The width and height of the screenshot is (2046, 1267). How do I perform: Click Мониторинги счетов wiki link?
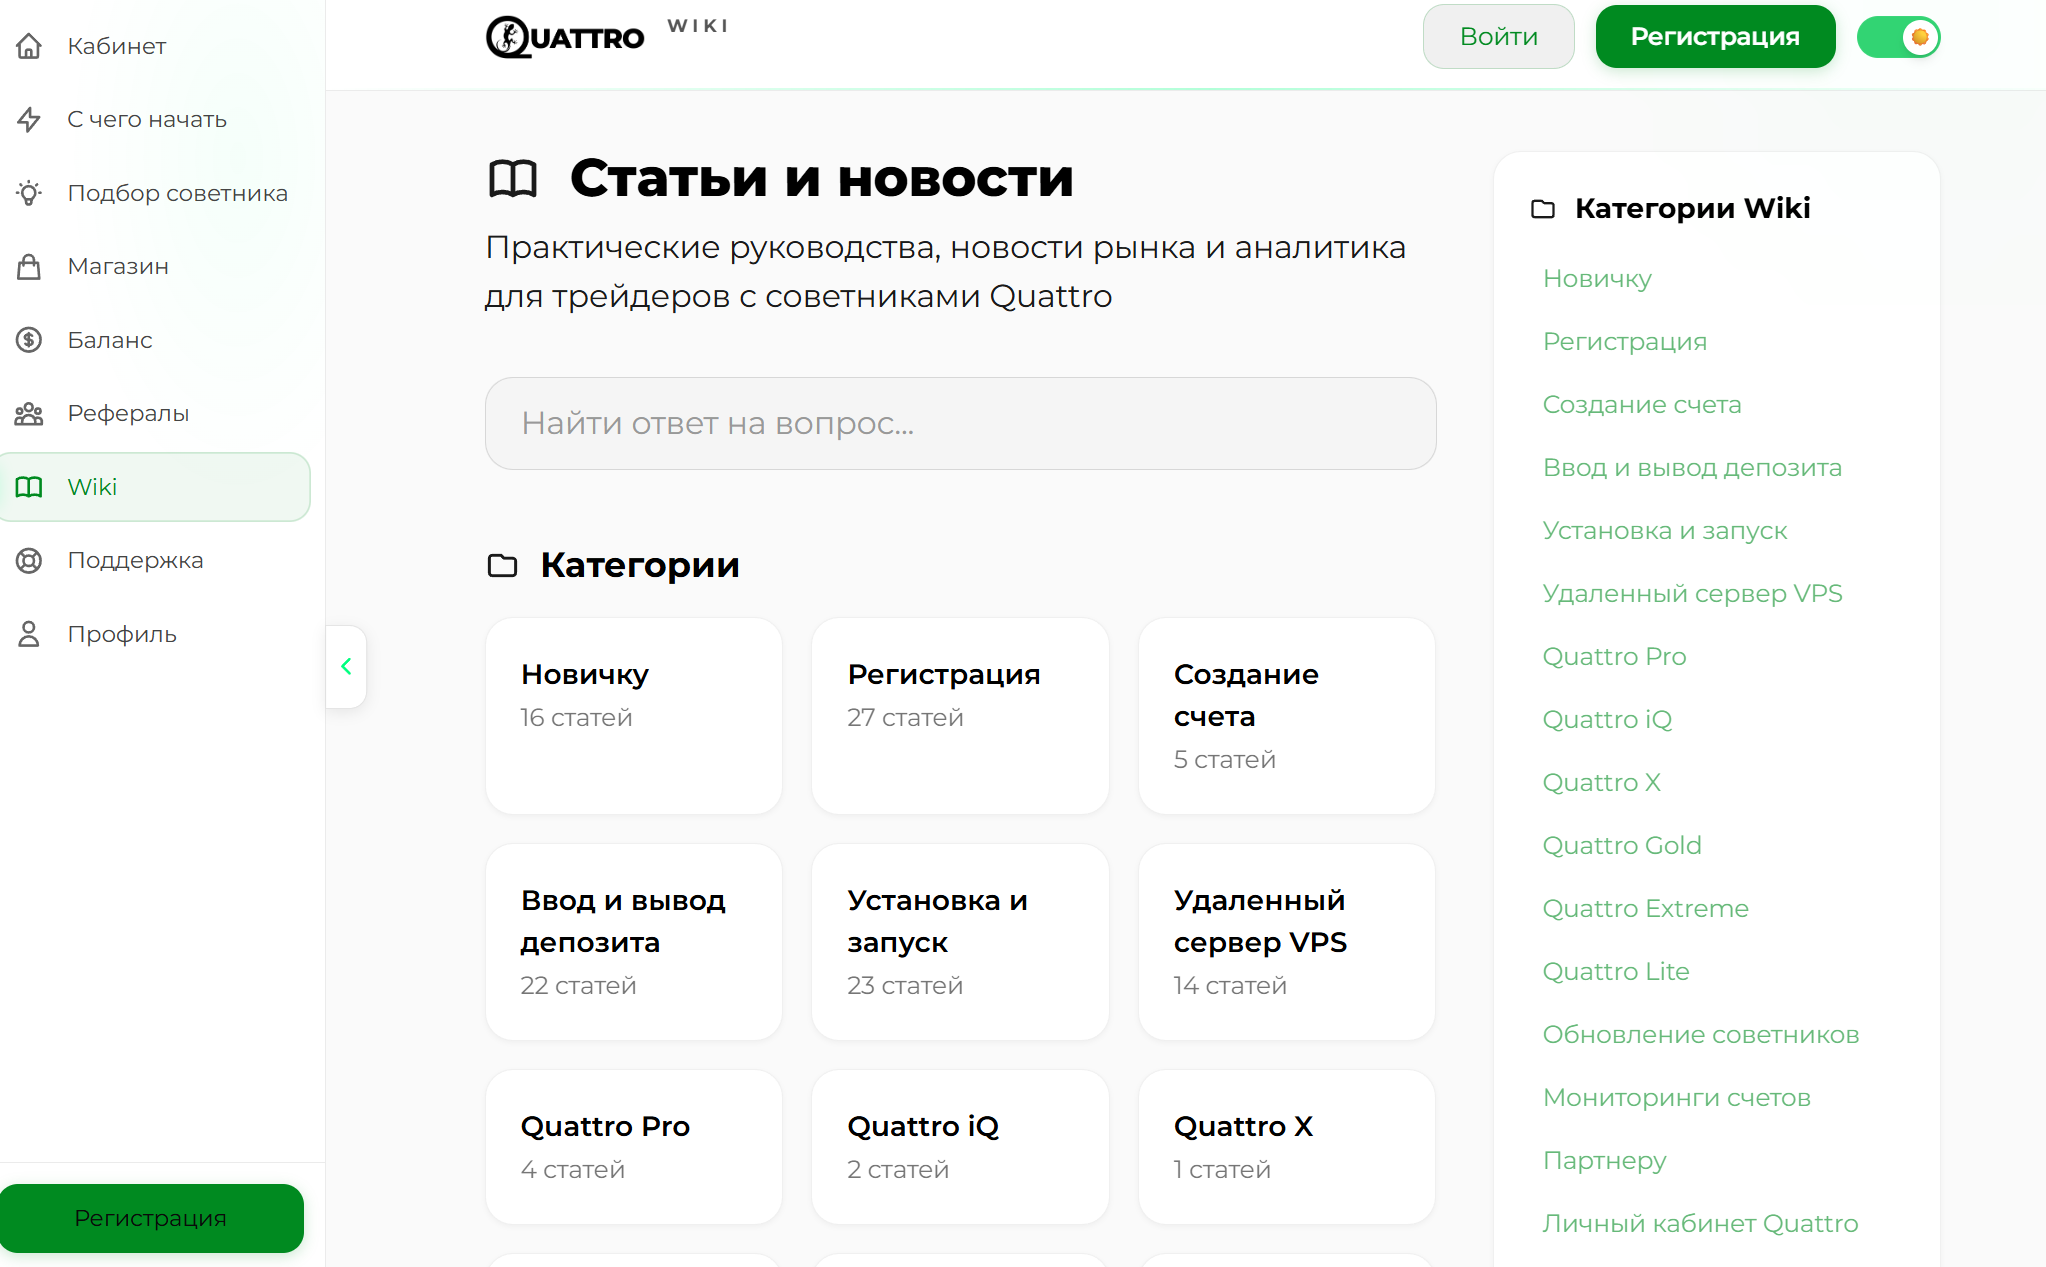pyautogui.click(x=1677, y=1098)
